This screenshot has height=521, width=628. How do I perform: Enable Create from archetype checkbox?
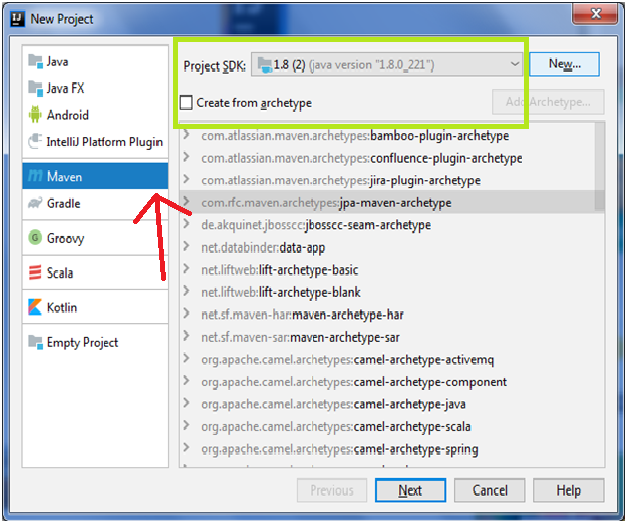point(186,103)
